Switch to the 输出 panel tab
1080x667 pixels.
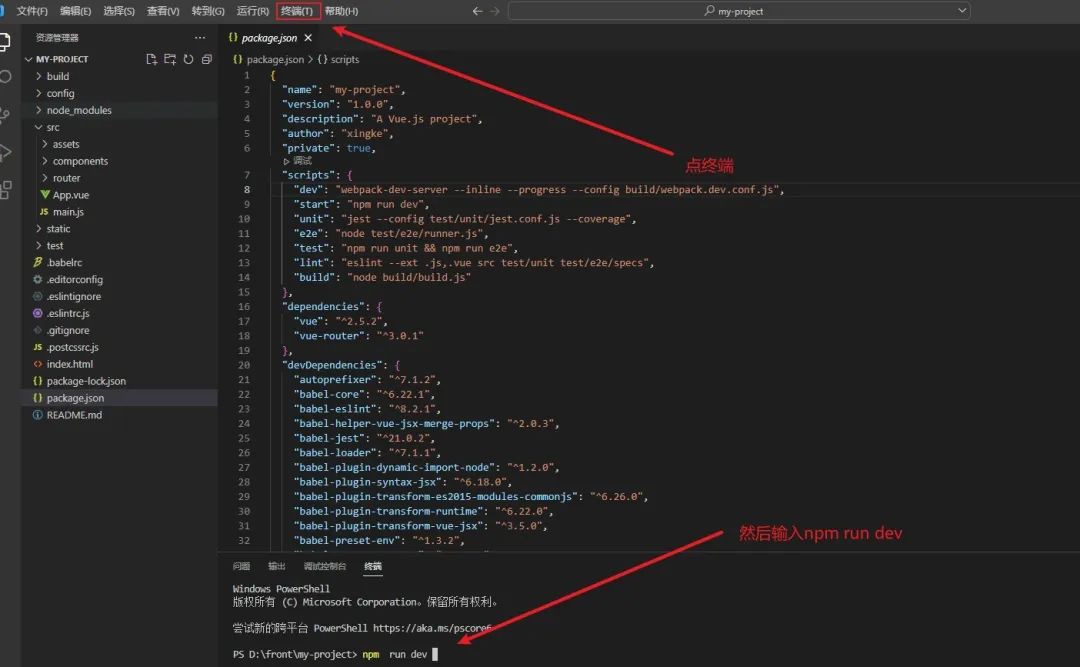(276, 566)
